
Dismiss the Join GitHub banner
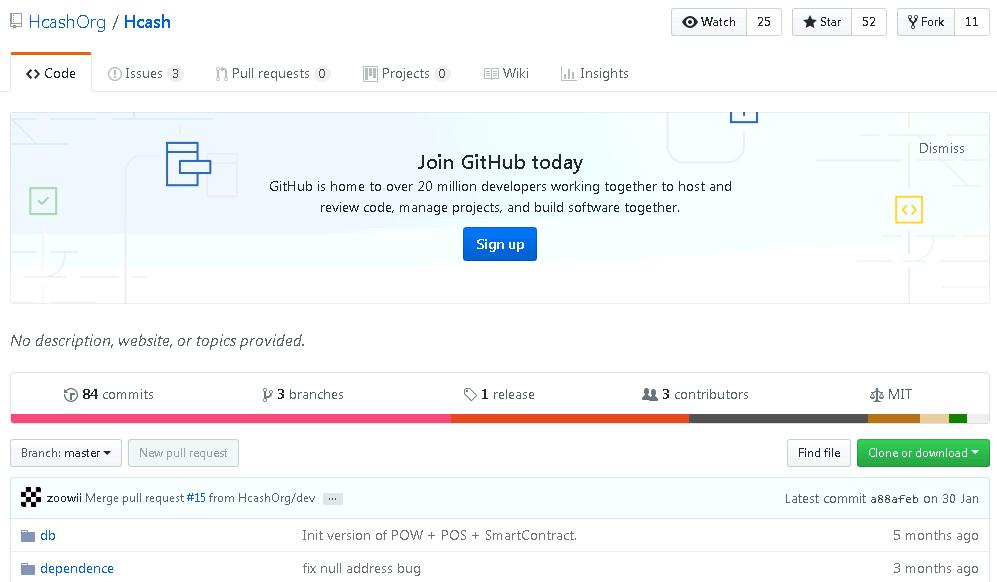click(x=941, y=148)
